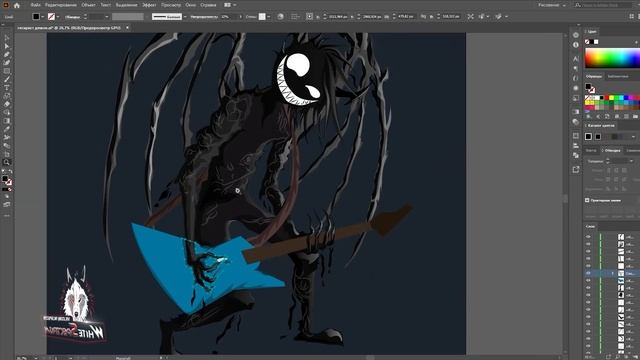Open the Character panel icon in dock
The width and height of the screenshot is (640, 360).
[x=576, y=58]
